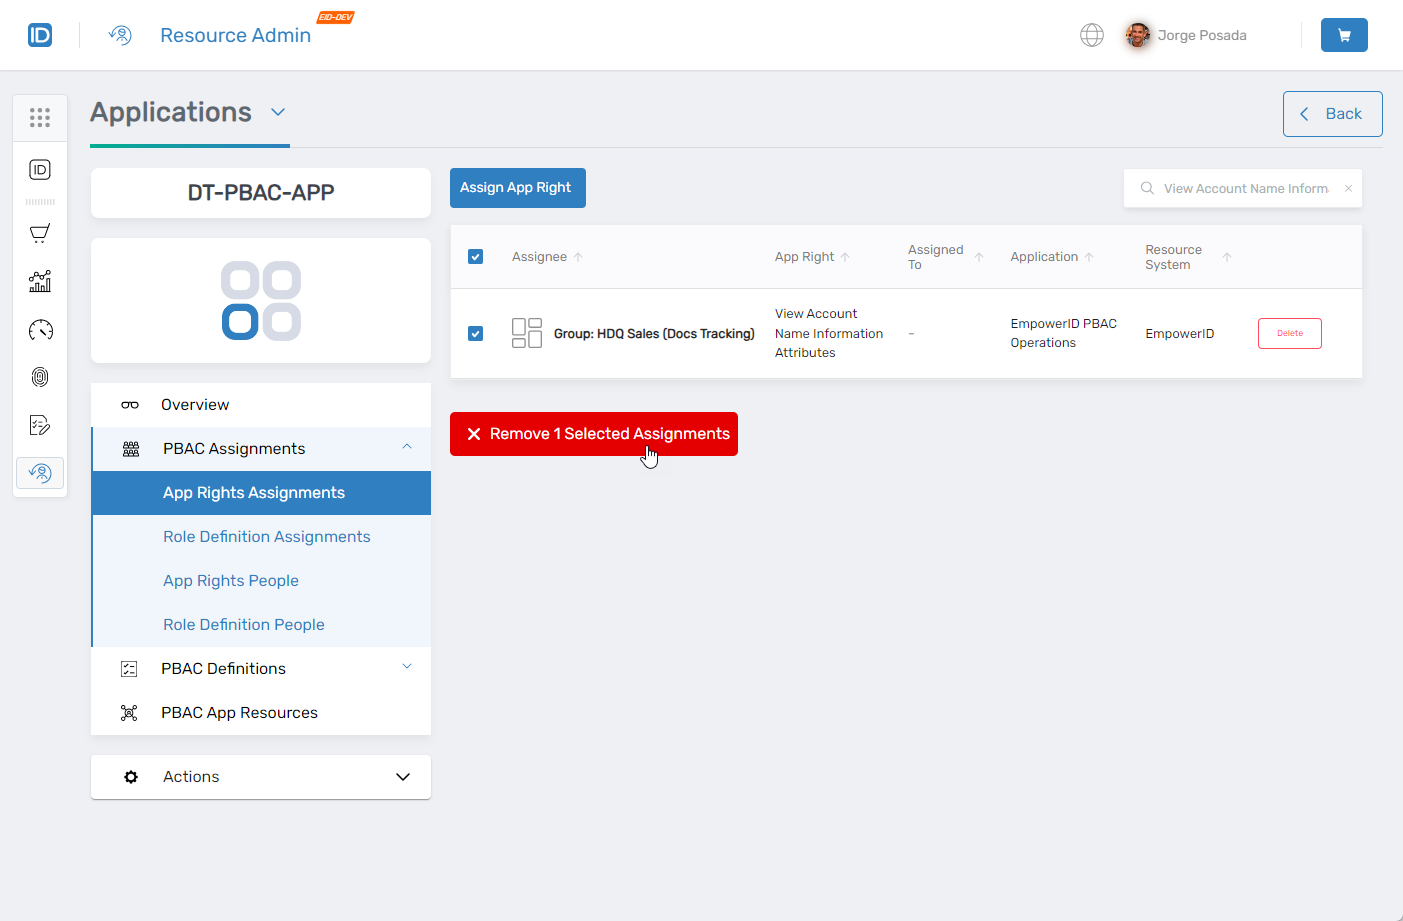Expand the Actions panel
Viewport: 1403px width, 921px height.
tap(402, 777)
